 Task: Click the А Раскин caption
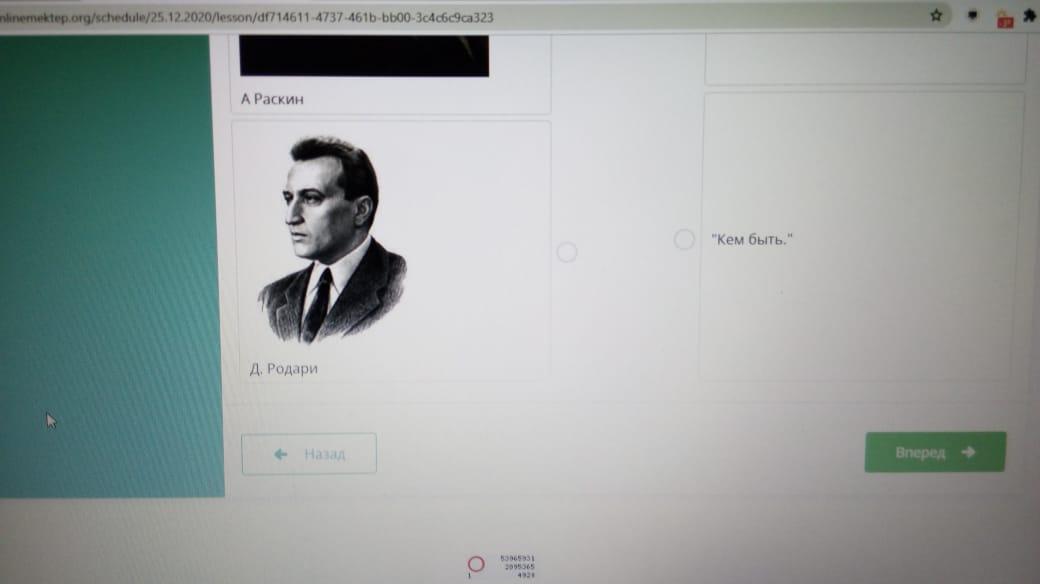(272, 99)
